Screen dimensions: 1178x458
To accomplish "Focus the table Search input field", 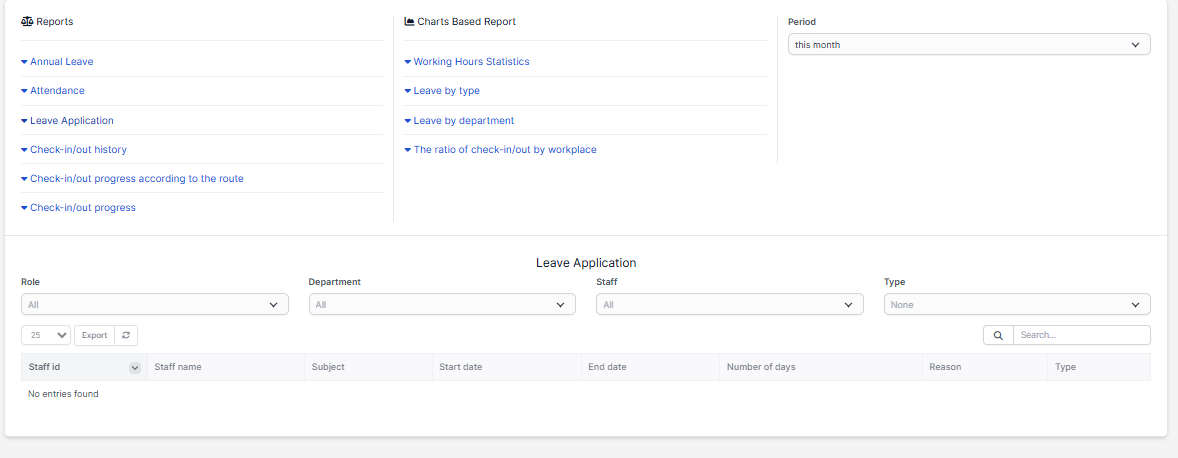I will coord(1081,336).
